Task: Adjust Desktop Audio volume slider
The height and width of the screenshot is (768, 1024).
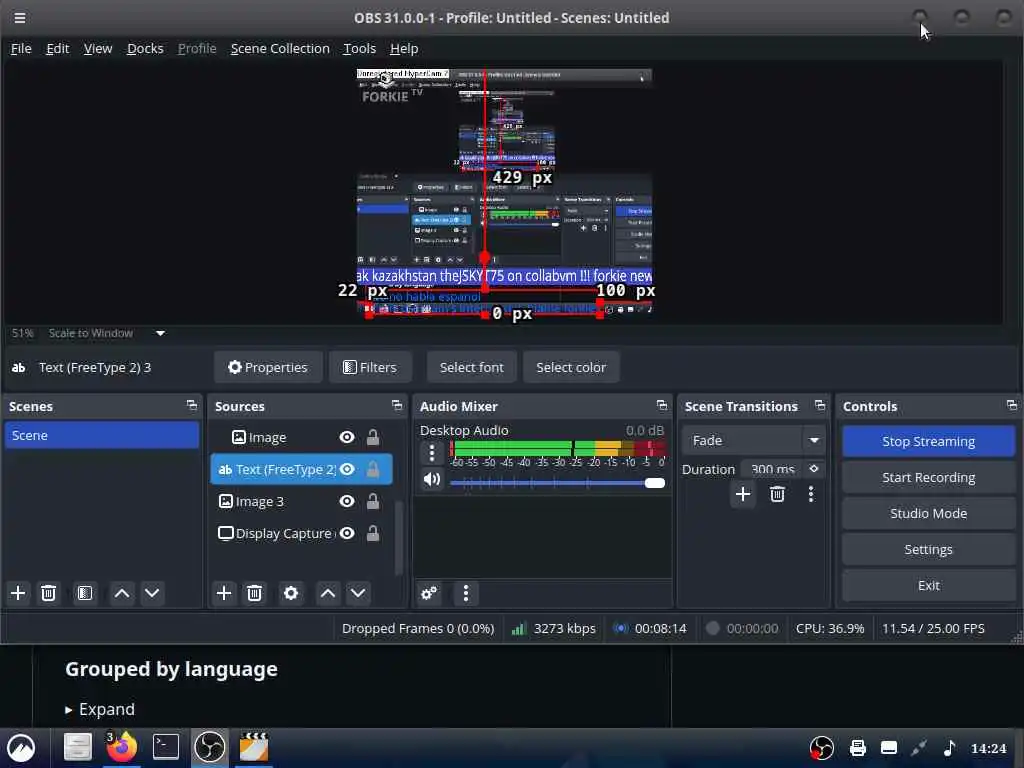Action: 558,483
